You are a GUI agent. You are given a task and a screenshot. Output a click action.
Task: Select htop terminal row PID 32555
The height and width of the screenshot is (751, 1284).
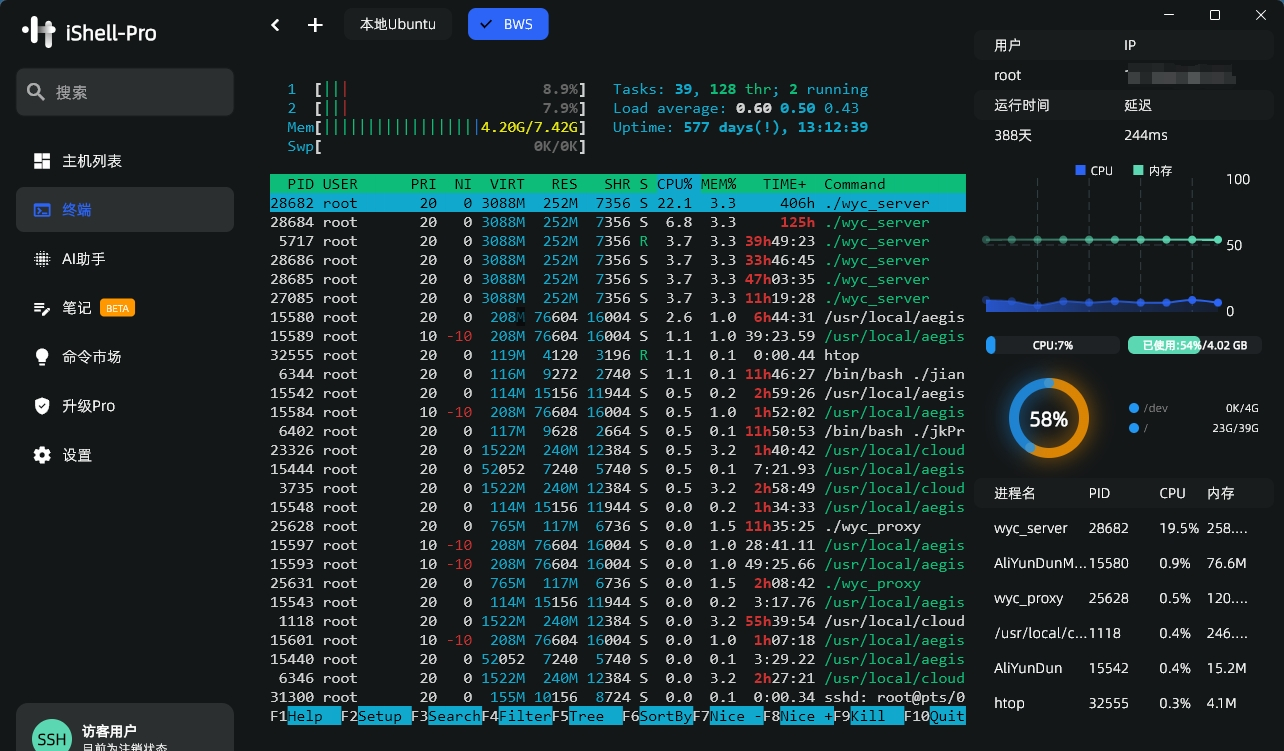(618, 355)
